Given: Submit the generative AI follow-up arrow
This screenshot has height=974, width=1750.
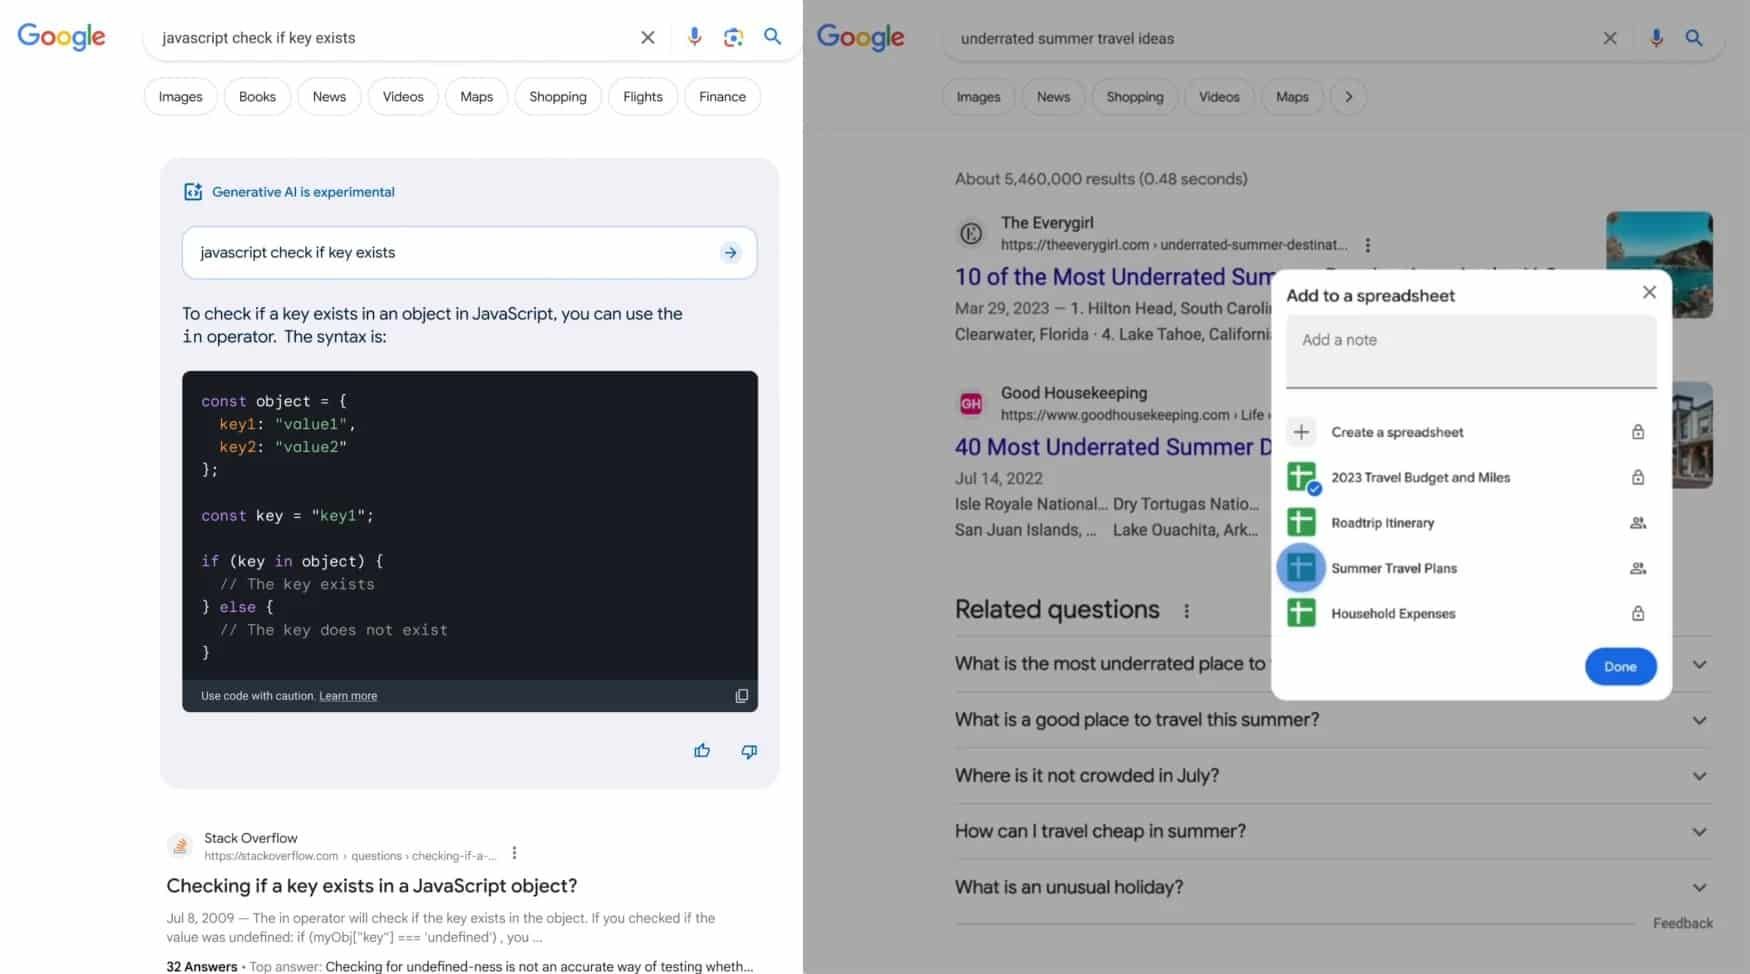Looking at the screenshot, I should tap(730, 252).
